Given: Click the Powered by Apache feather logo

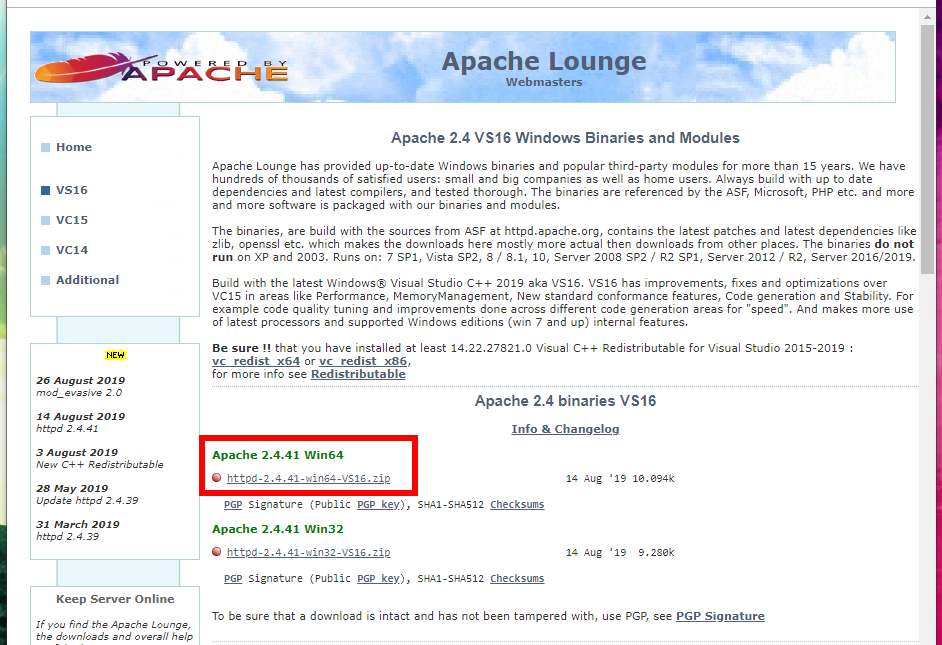Looking at the screenshot, I should [x=161, y=67].
